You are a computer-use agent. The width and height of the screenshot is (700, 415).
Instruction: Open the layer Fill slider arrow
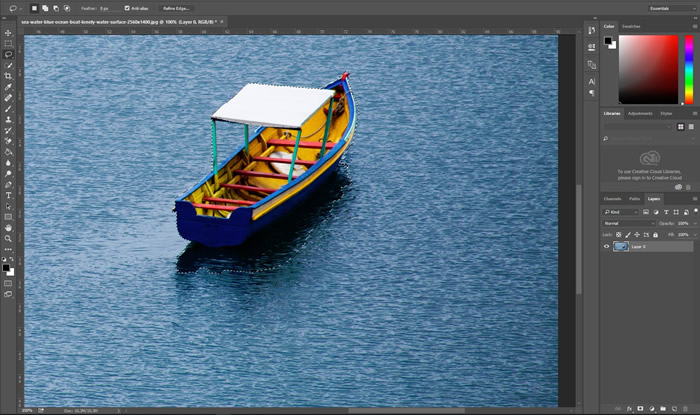point(694,234)
